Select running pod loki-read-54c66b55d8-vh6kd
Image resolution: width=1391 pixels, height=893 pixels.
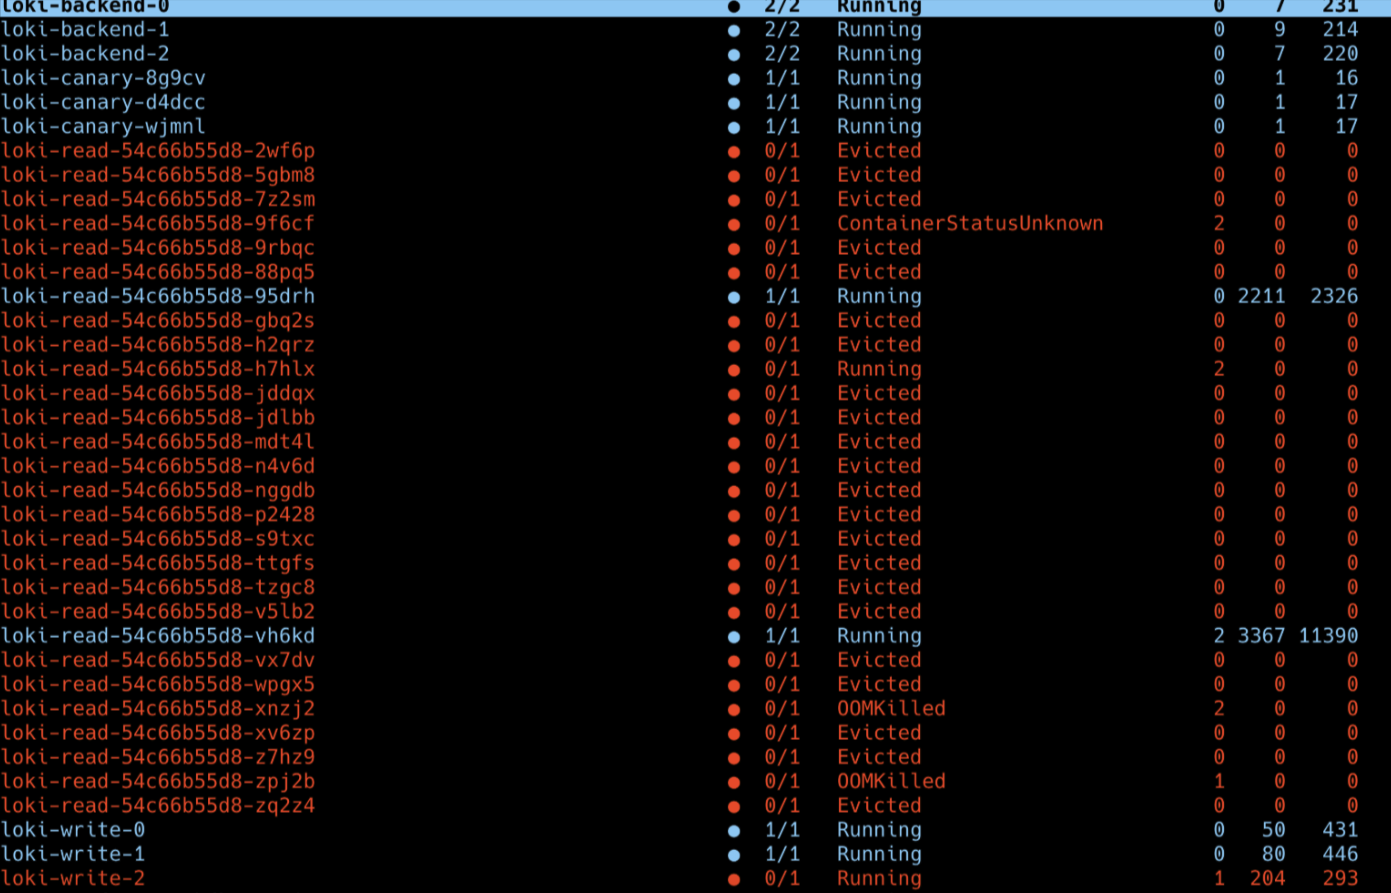(x=158, y=636)
